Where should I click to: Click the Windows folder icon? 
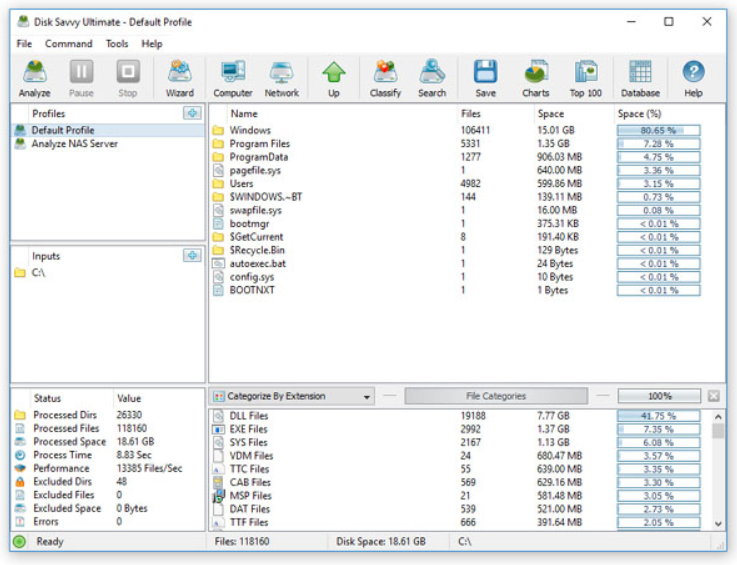[218, 130]
